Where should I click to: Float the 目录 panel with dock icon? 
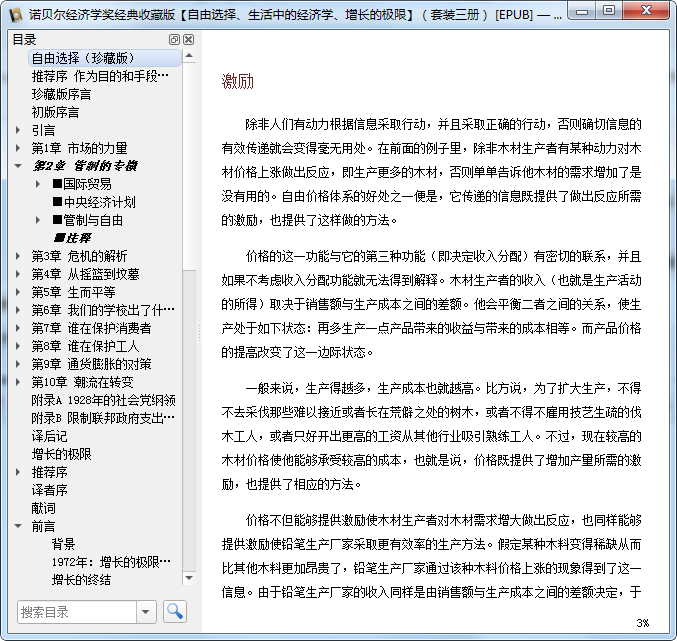174,40
